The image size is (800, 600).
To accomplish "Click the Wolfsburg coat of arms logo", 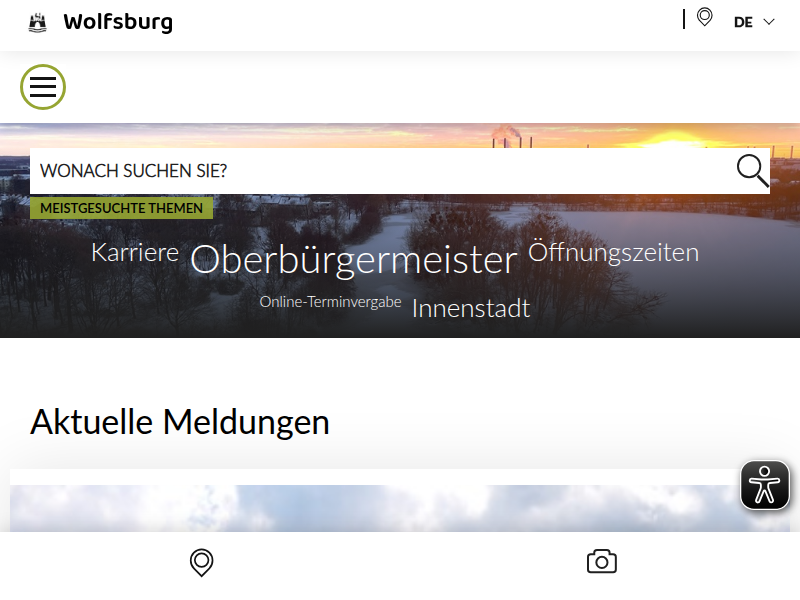I will tap(37, 22).
